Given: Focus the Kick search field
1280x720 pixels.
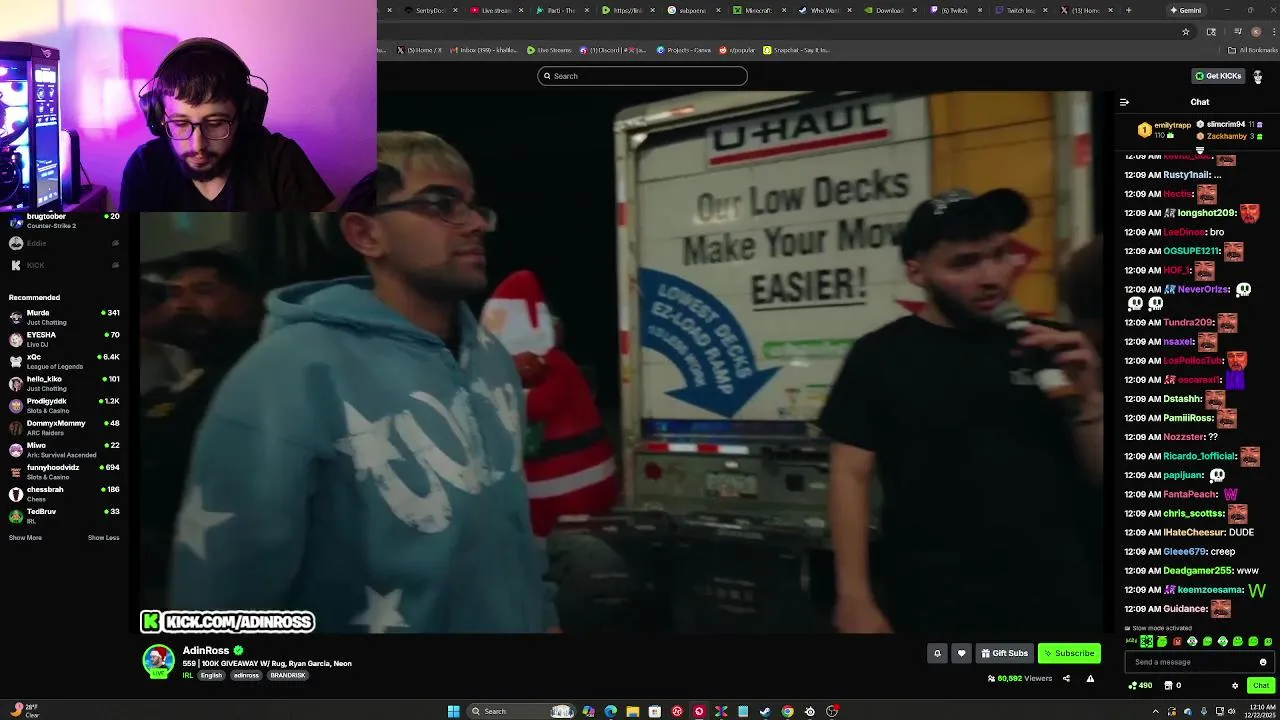Looking at the screenshot, I should pos(642,76).
